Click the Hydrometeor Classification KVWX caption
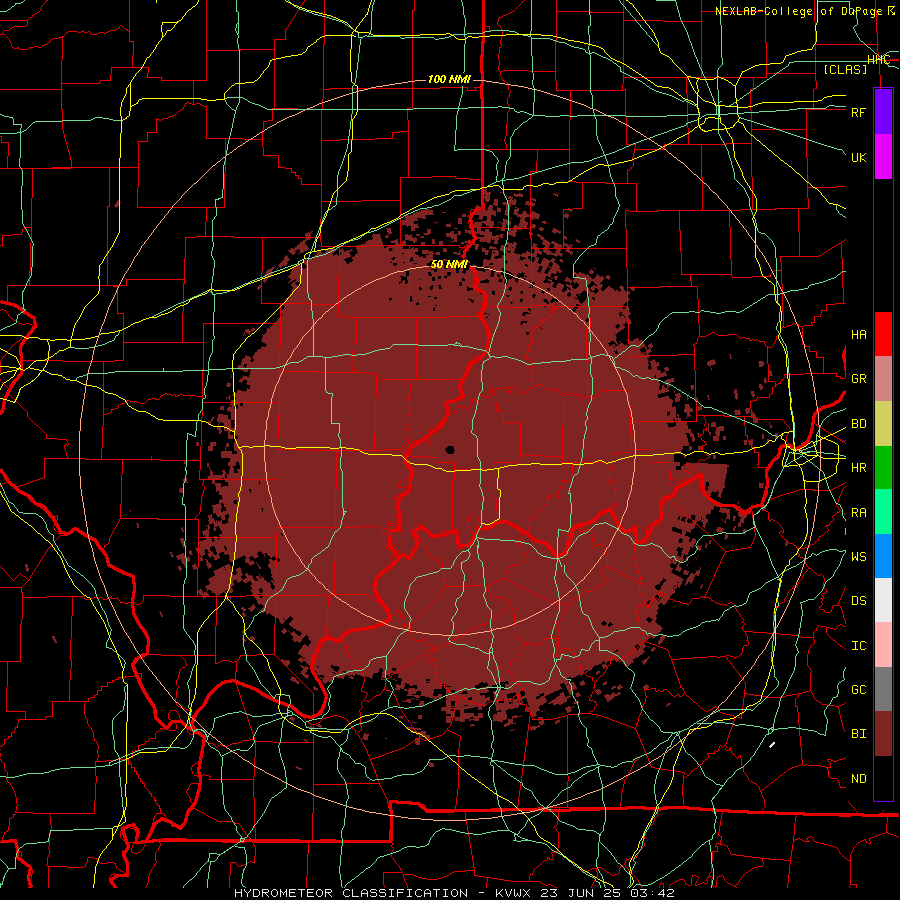This screenshot has height=900, width=900. pos(454,893)
